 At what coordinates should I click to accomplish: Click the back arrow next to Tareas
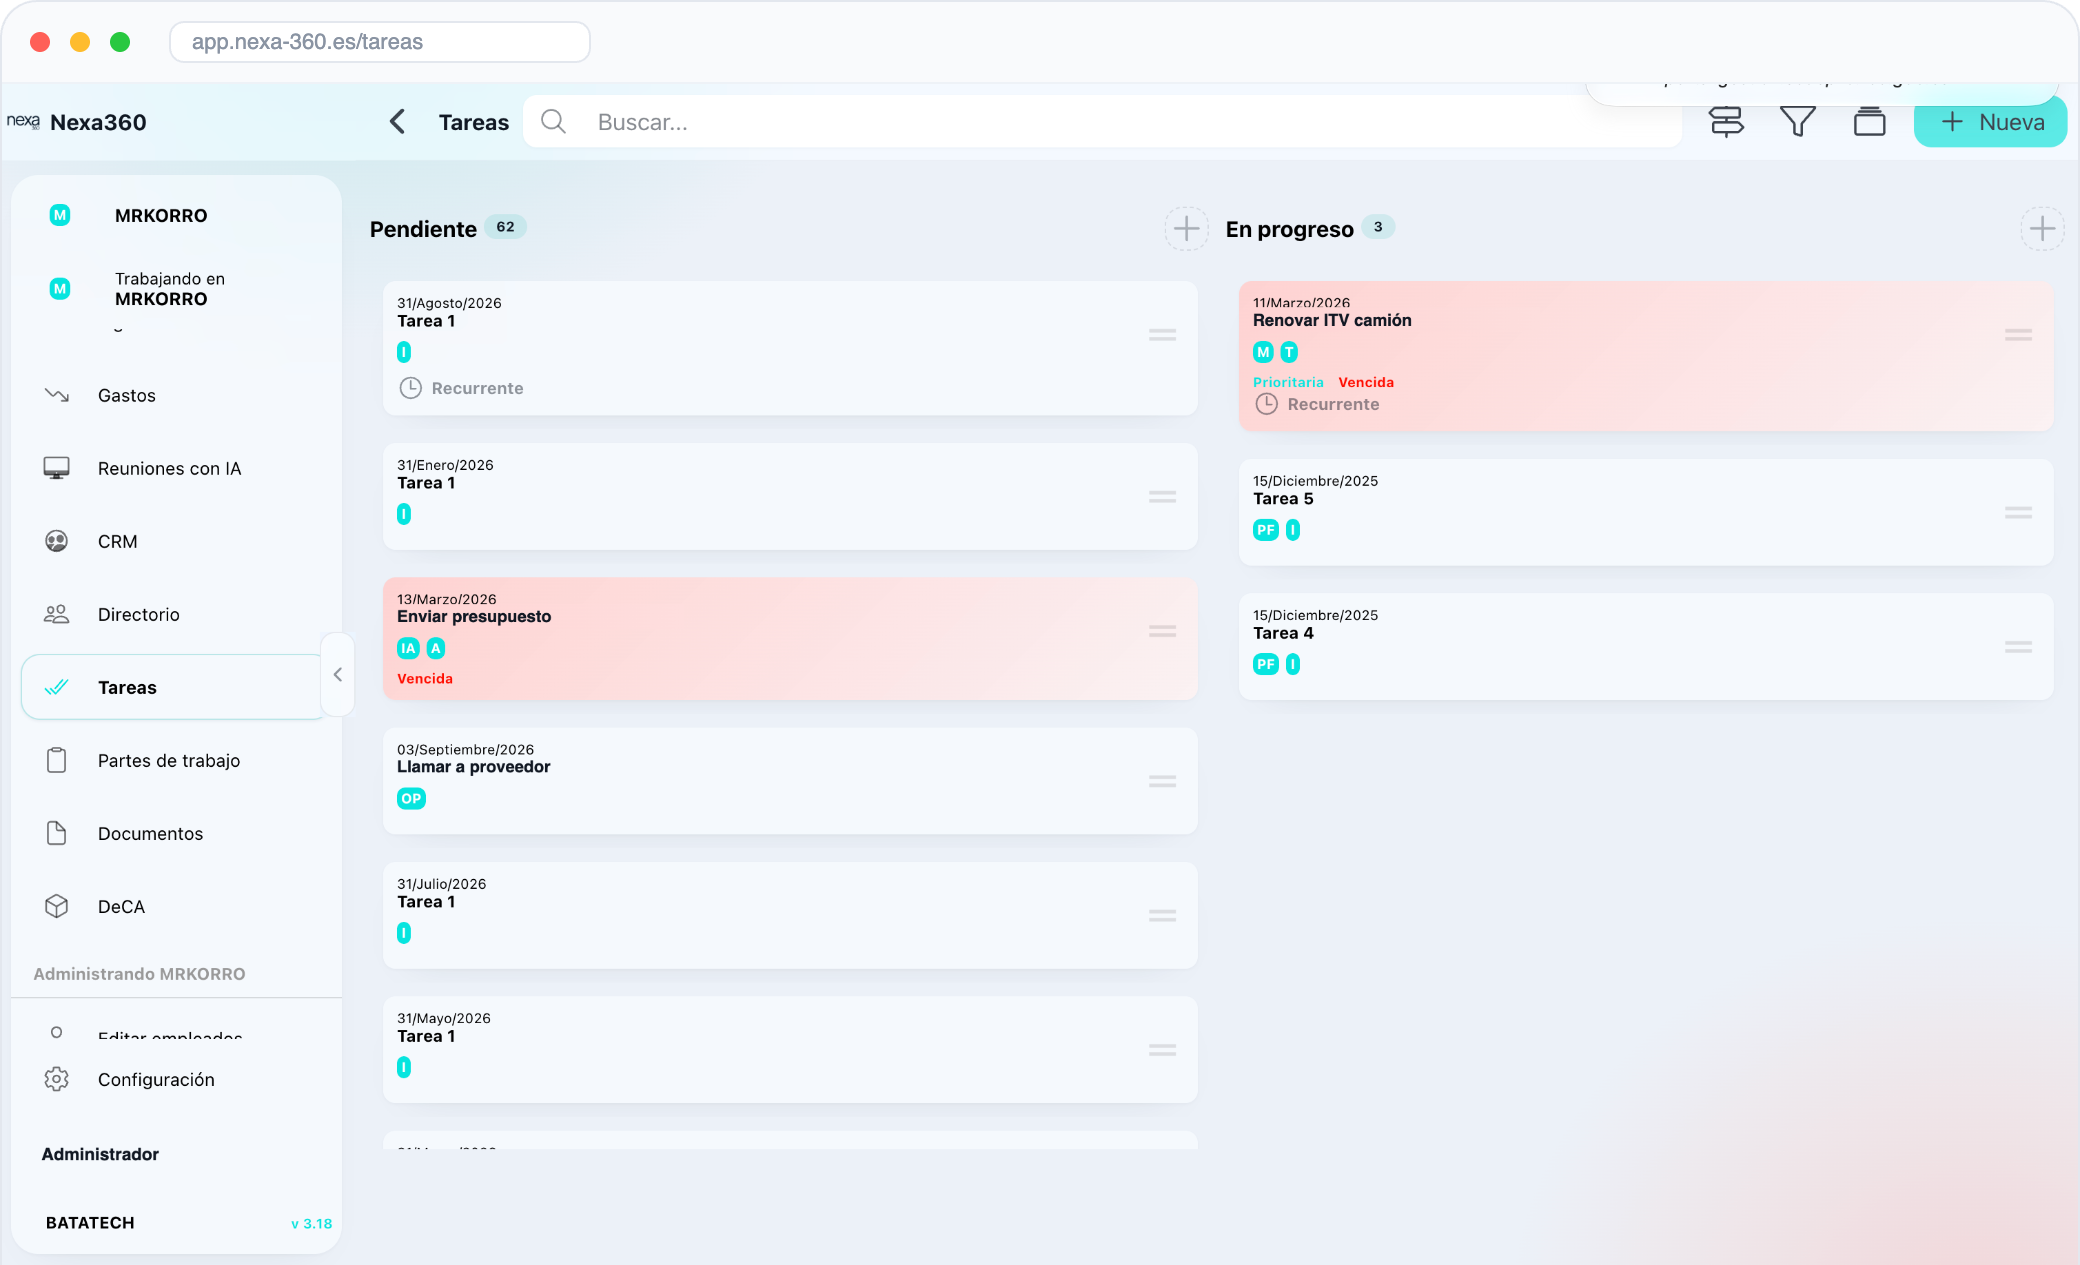point(397,122)
